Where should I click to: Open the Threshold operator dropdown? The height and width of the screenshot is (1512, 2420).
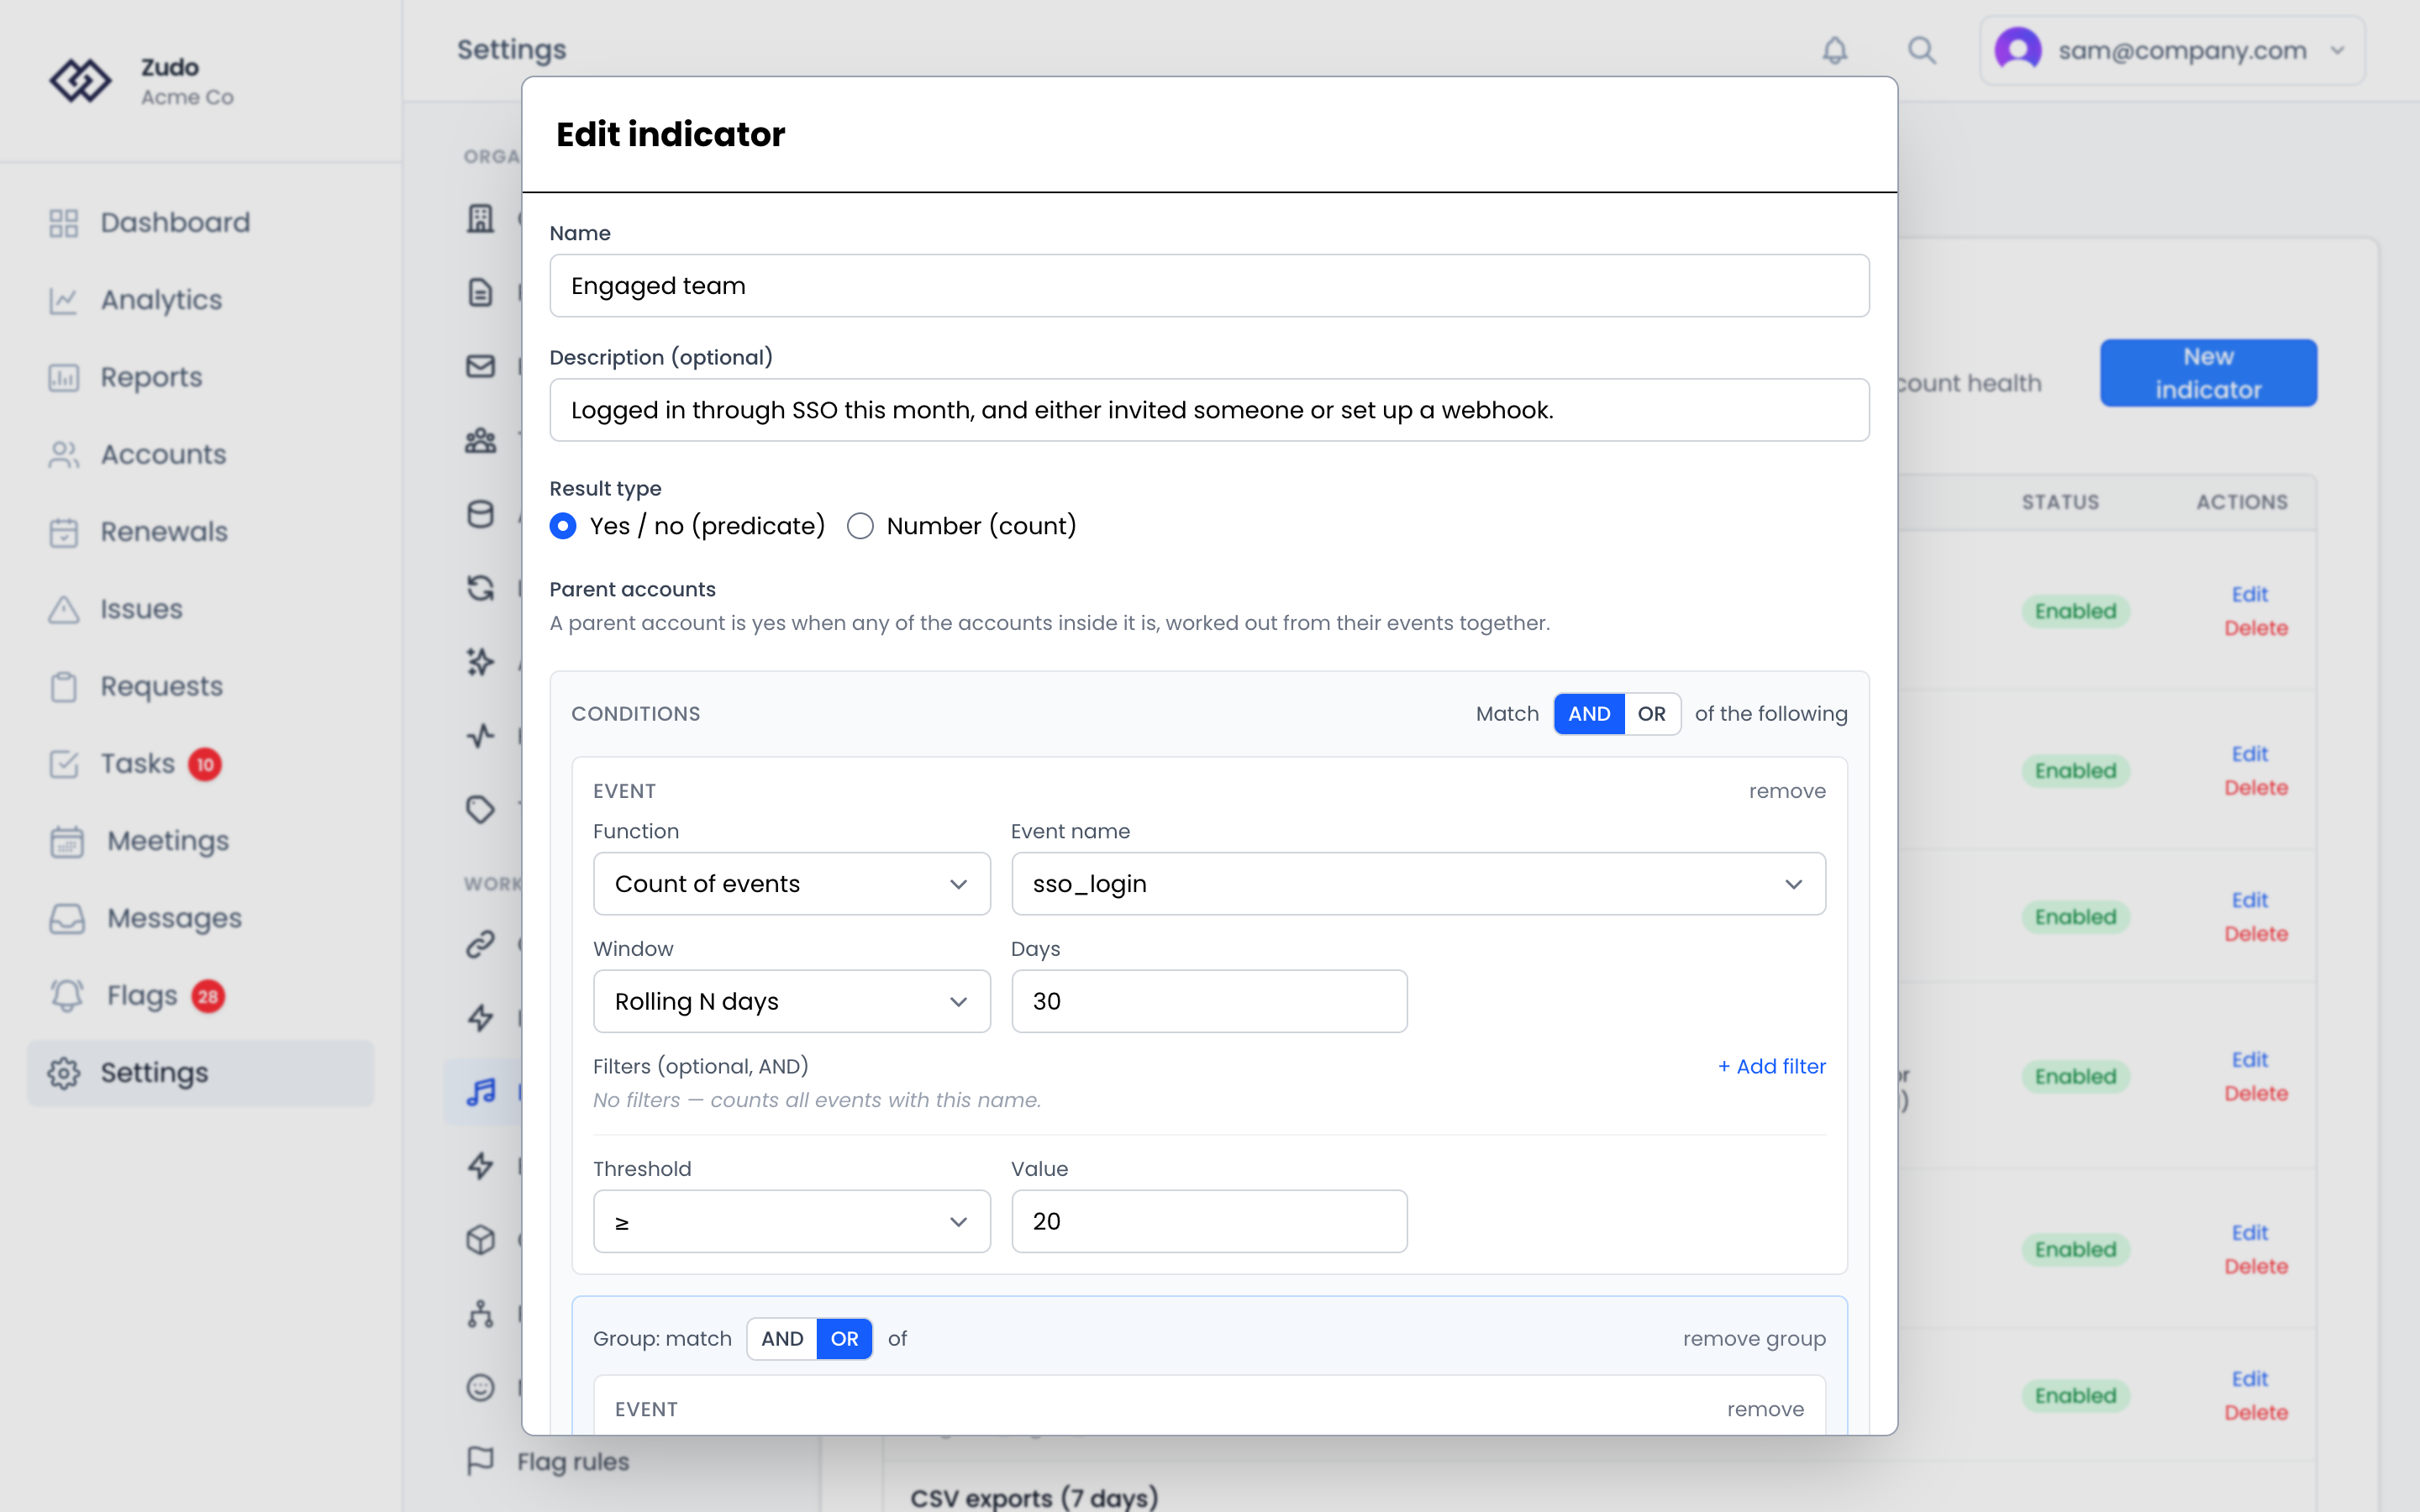click(792, 1221)
